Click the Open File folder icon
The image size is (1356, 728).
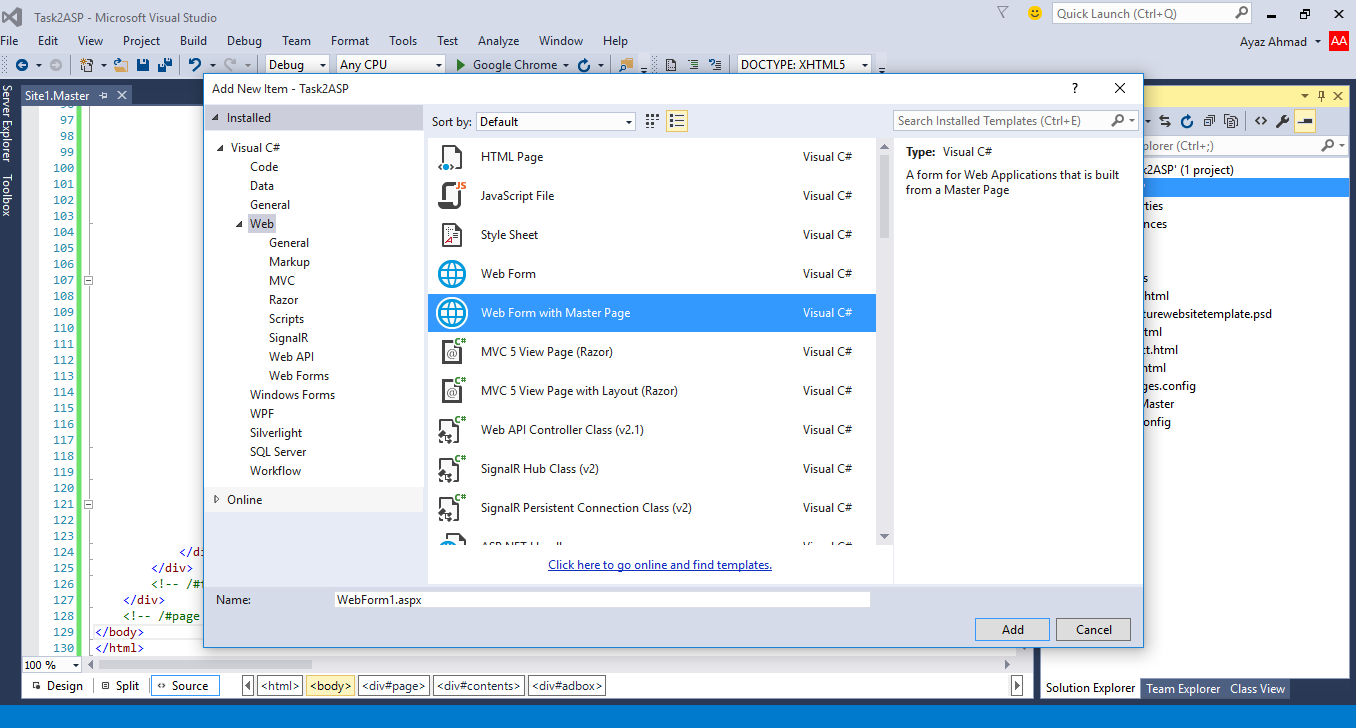tap(121, 65)
